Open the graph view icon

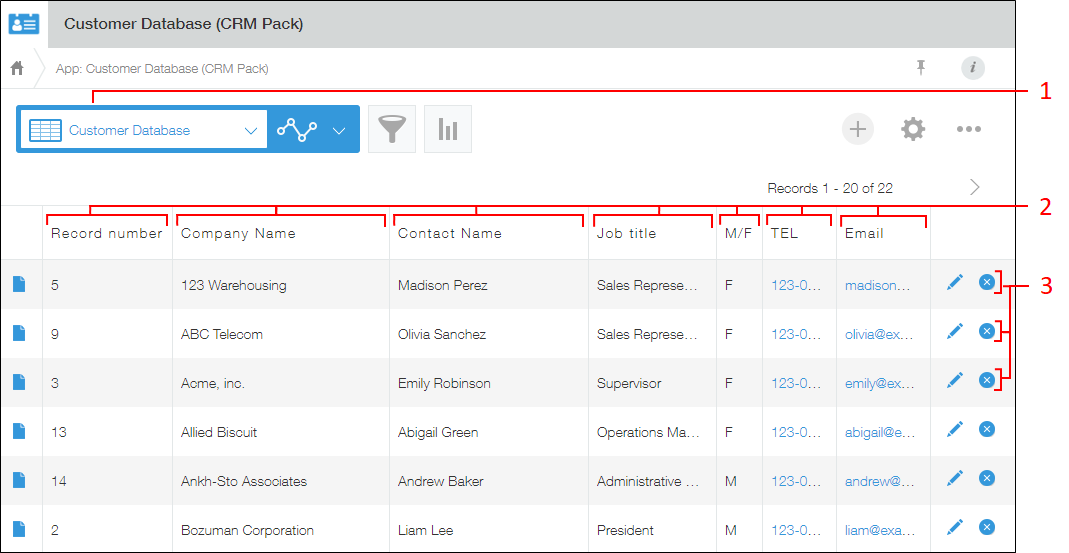click(297, 129)
